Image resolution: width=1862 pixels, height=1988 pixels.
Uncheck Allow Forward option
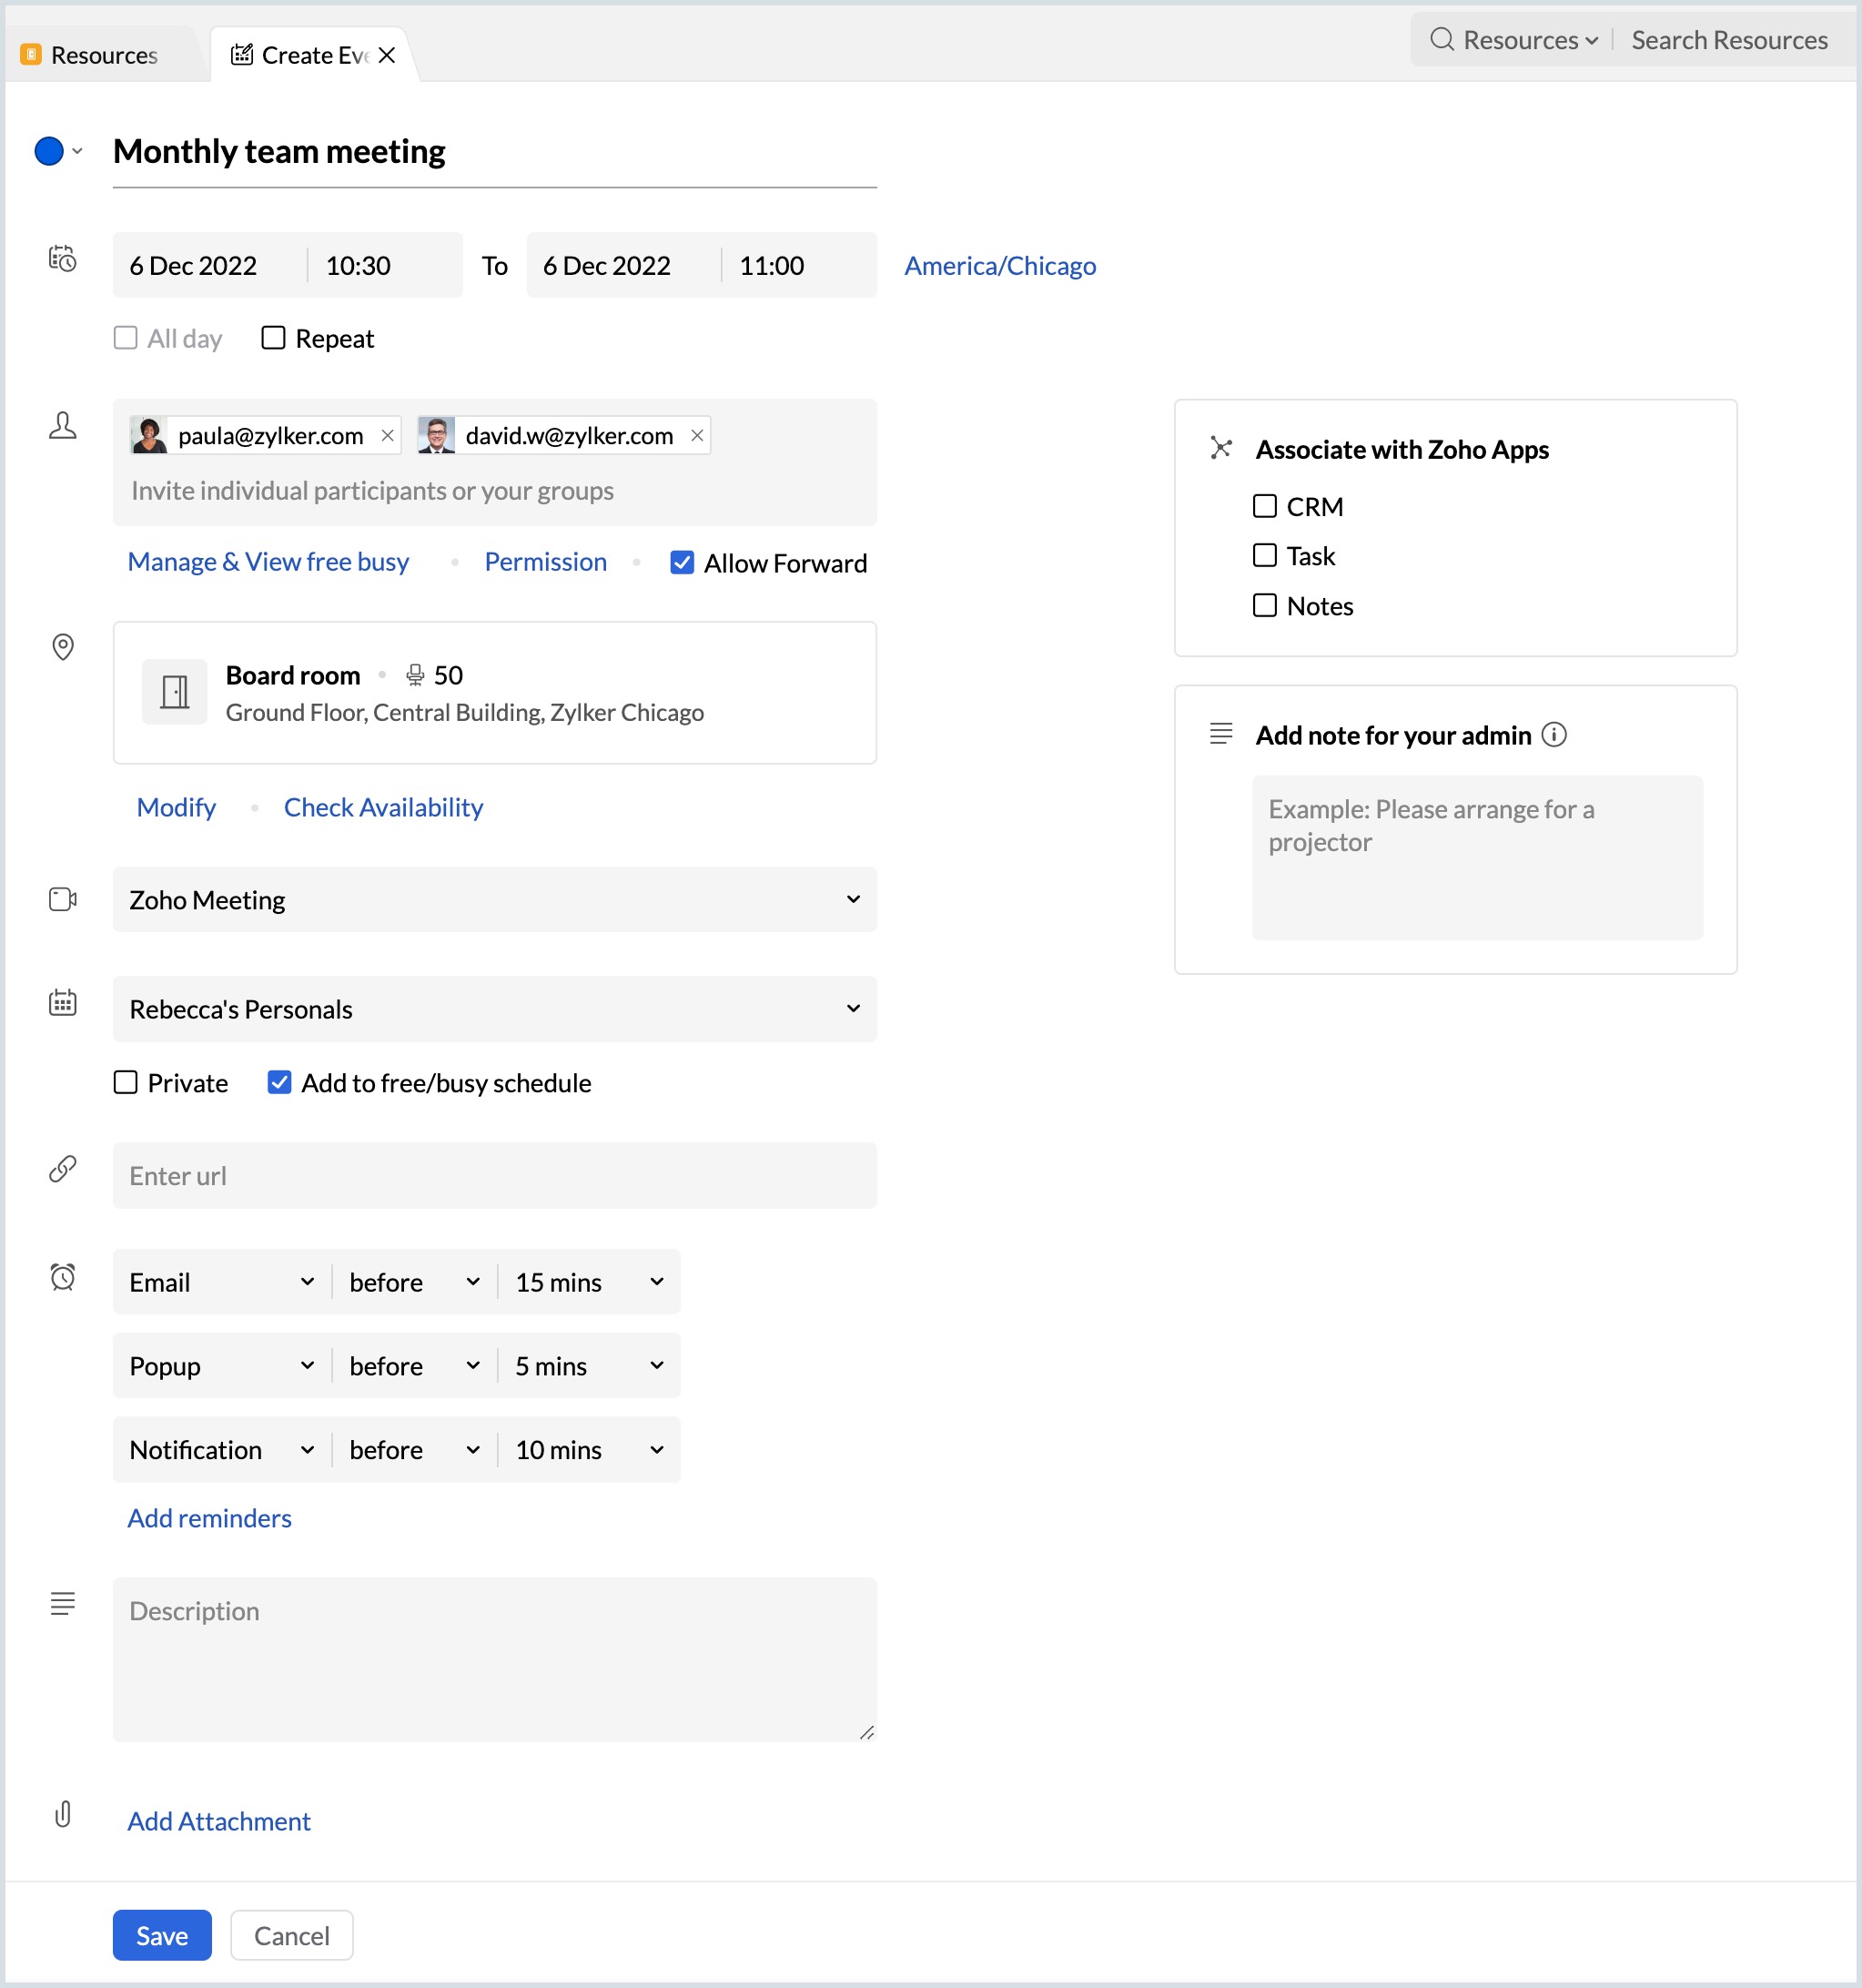click(x=682, y=563)
